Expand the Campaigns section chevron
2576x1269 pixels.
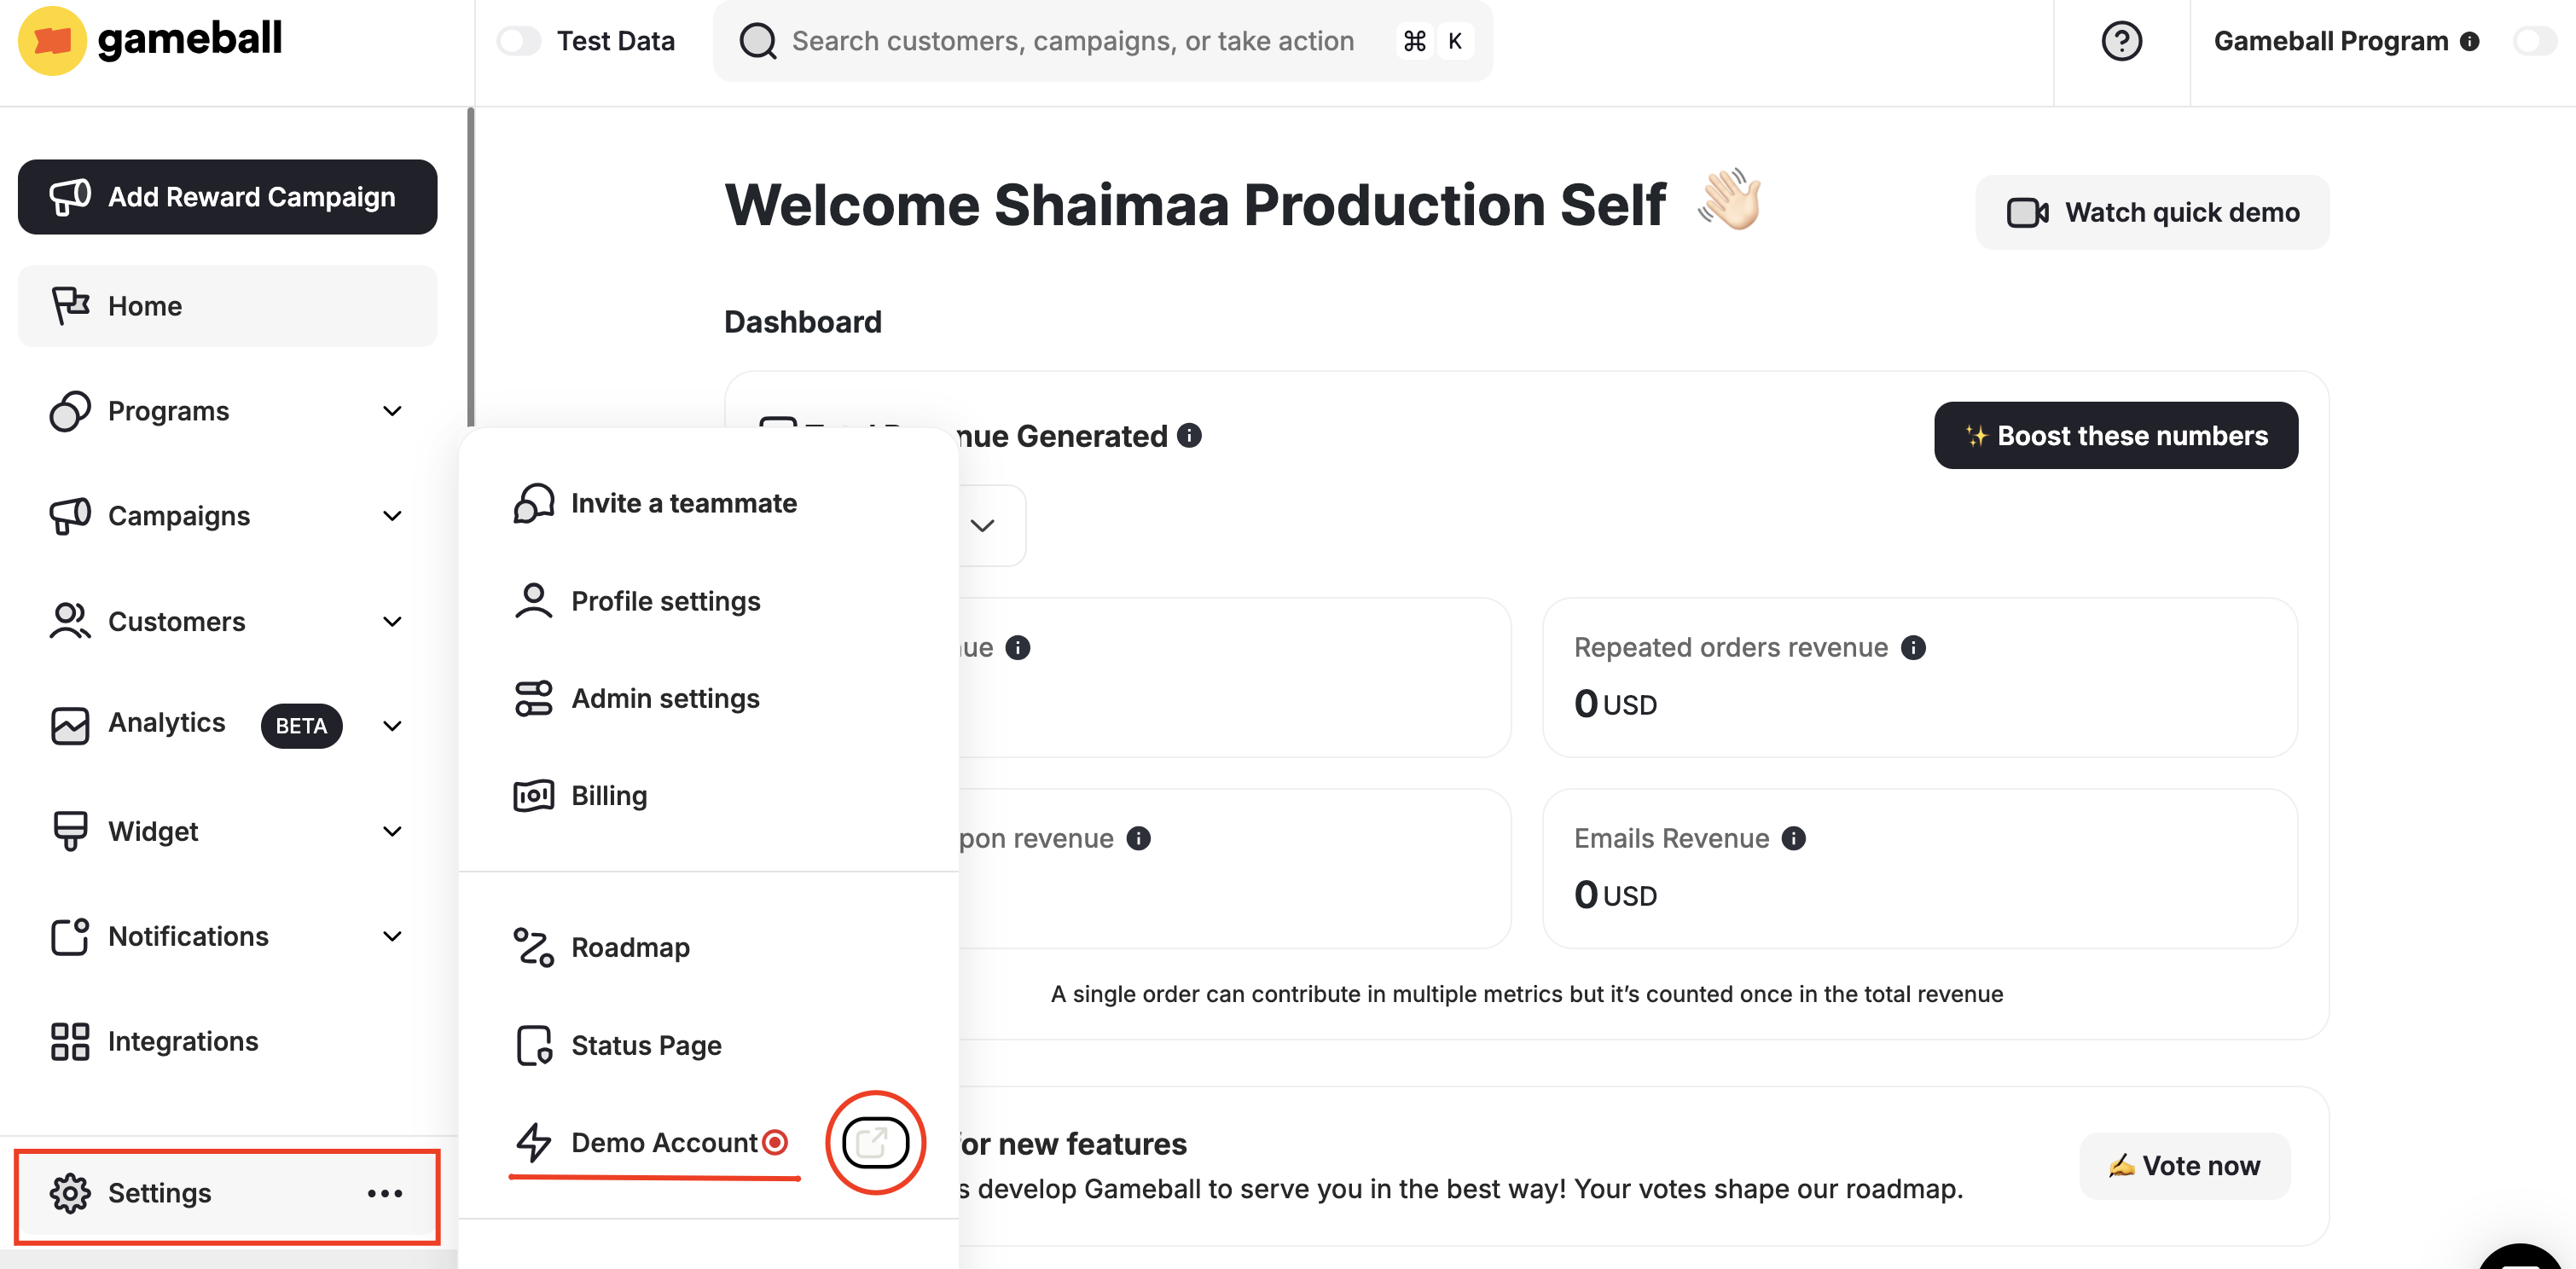coord(393,516)
